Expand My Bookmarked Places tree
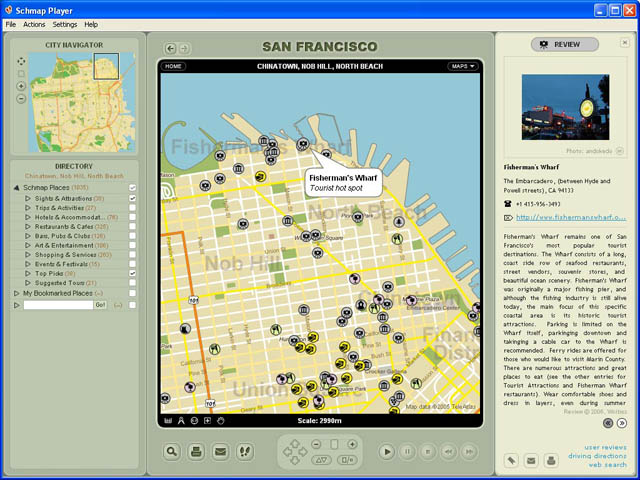Viewport: 640px width, 480px height. tap(16, 293)
